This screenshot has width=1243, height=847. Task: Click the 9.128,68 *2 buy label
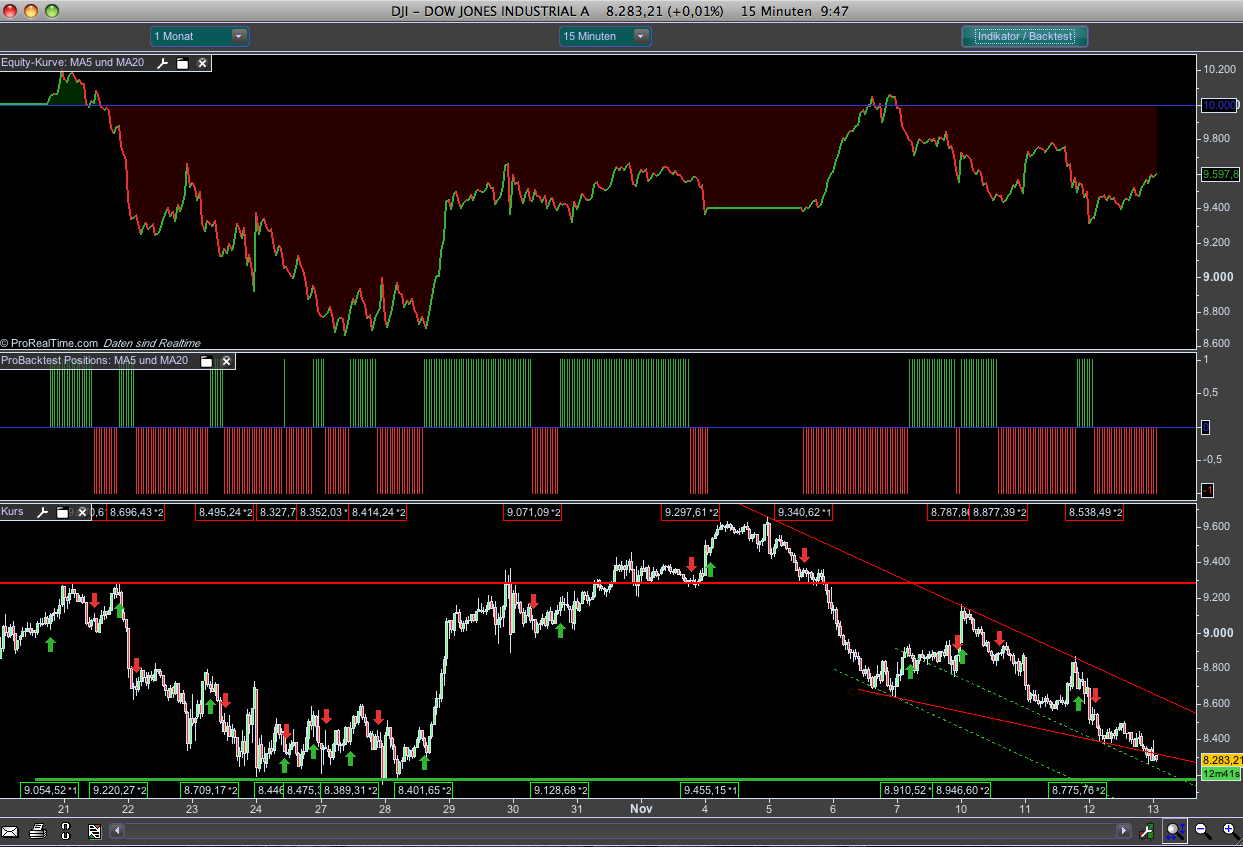560,790
